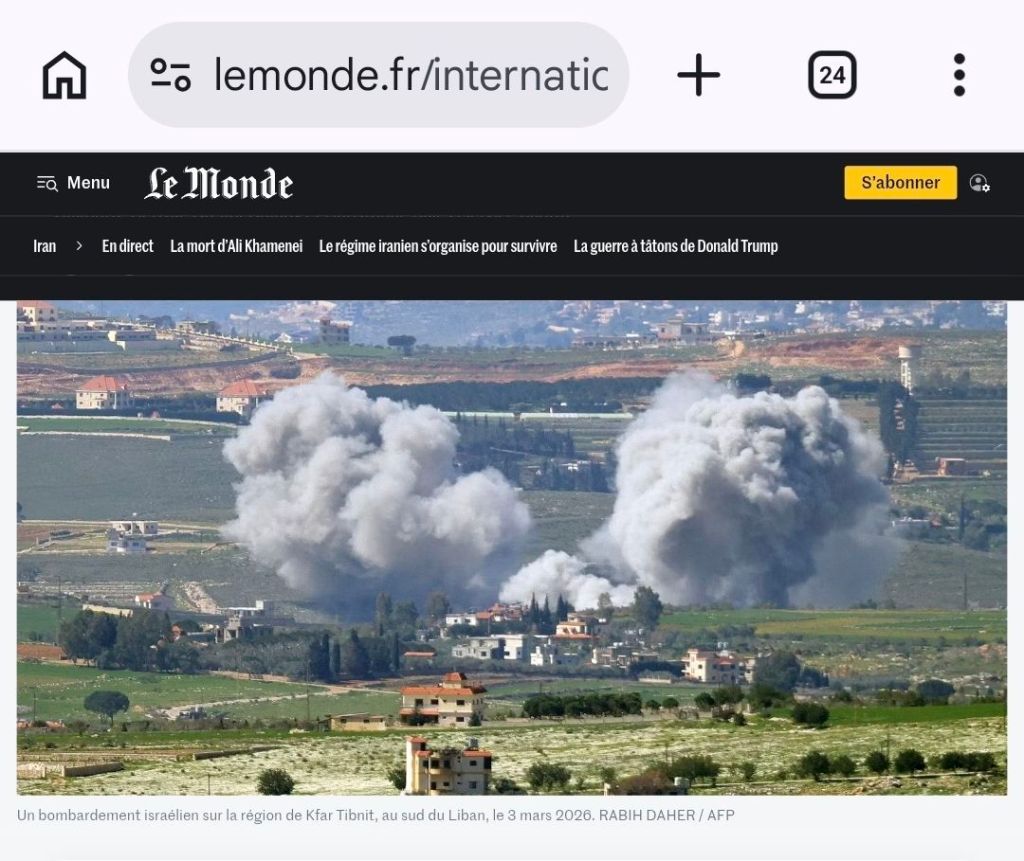This screenshot has width=1024, height=861.
Task: Tap the RABIH DAHER / AFP credit
Action: 666,815
